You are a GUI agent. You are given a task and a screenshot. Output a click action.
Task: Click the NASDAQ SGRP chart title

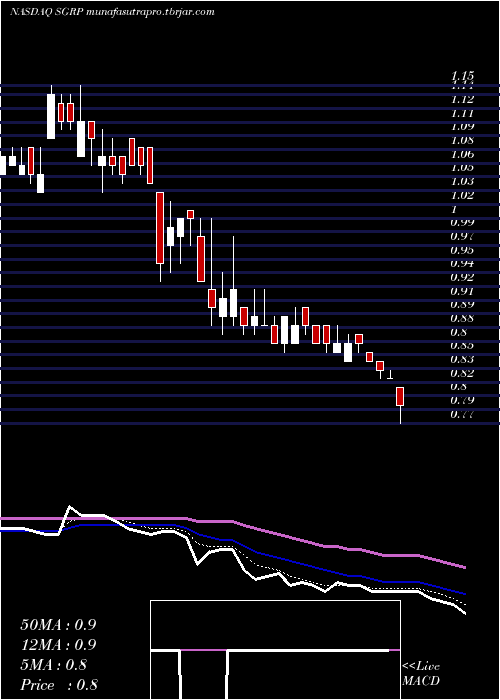coord(112,12)
